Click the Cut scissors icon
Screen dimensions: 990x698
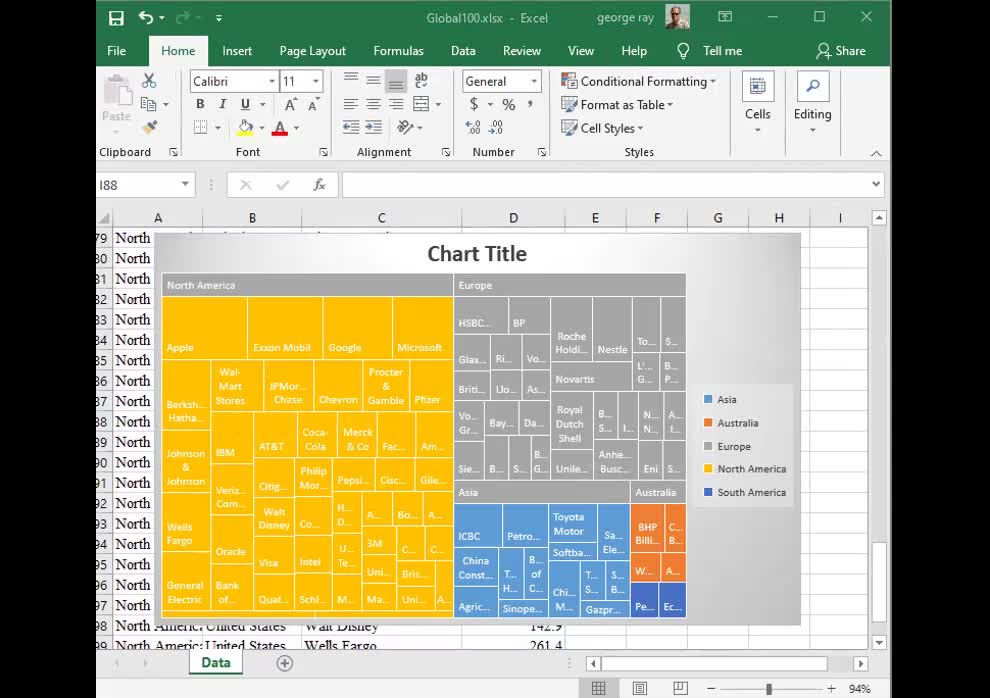[149, 80]
